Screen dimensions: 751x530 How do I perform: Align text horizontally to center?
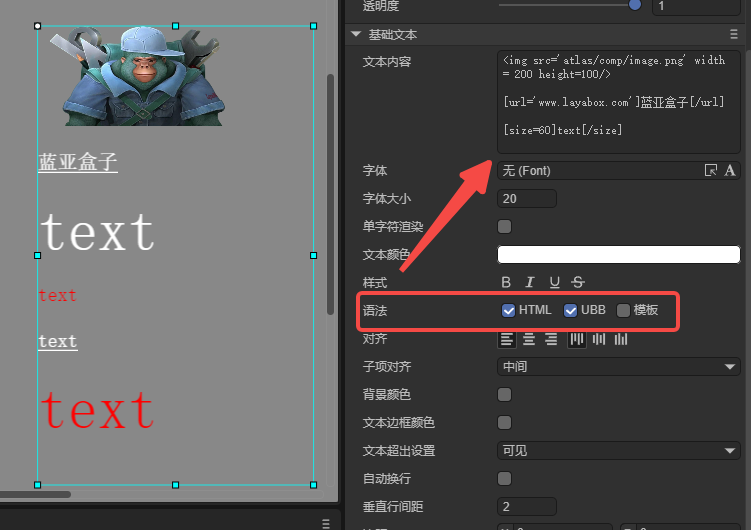(x=529, y=339)
